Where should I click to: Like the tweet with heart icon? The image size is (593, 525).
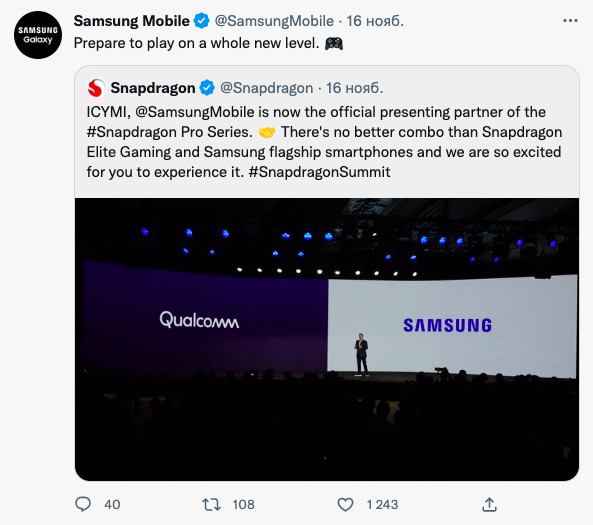click(345, 505)
